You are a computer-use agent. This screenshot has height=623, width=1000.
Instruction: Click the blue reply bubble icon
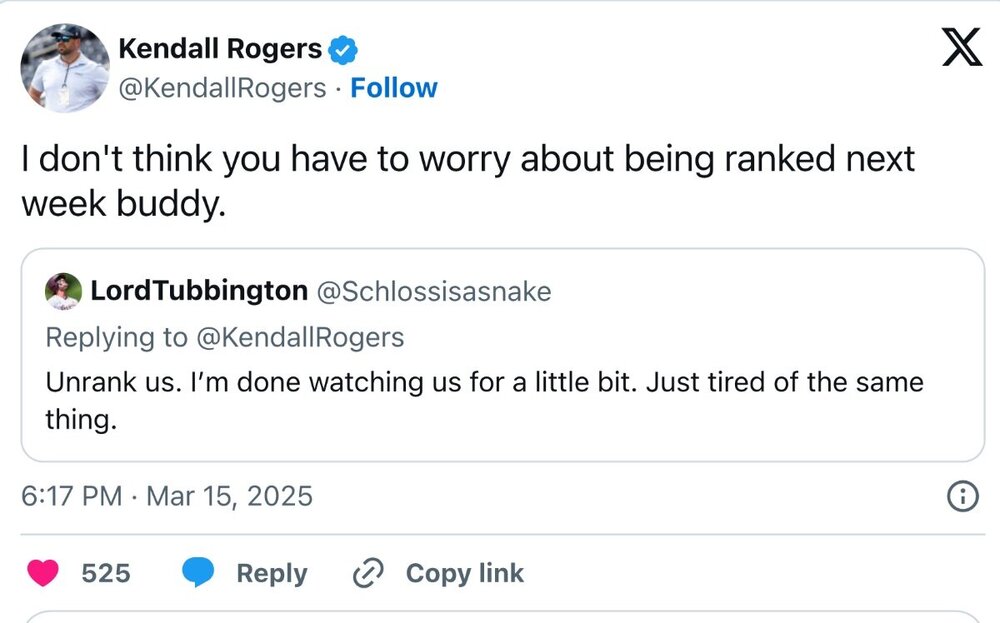point(198,573)
